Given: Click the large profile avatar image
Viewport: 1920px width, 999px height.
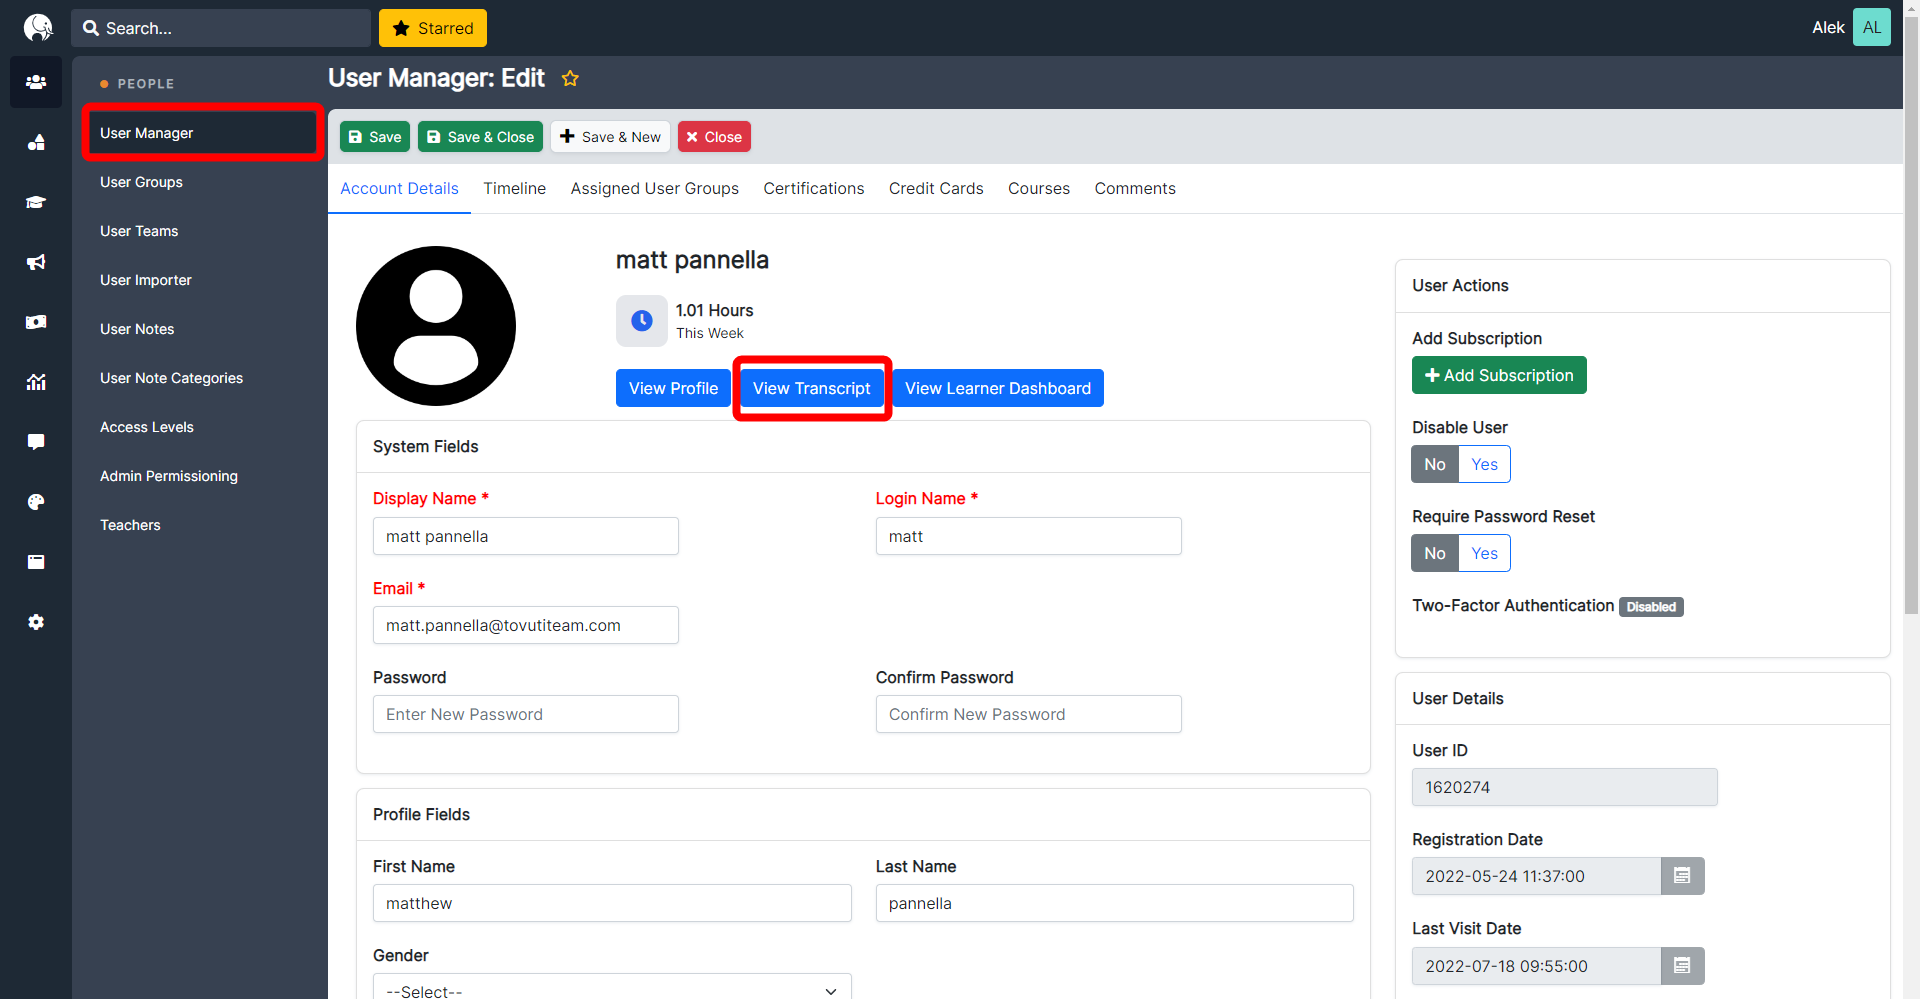Looking at the screenshot, I should 436,326.
